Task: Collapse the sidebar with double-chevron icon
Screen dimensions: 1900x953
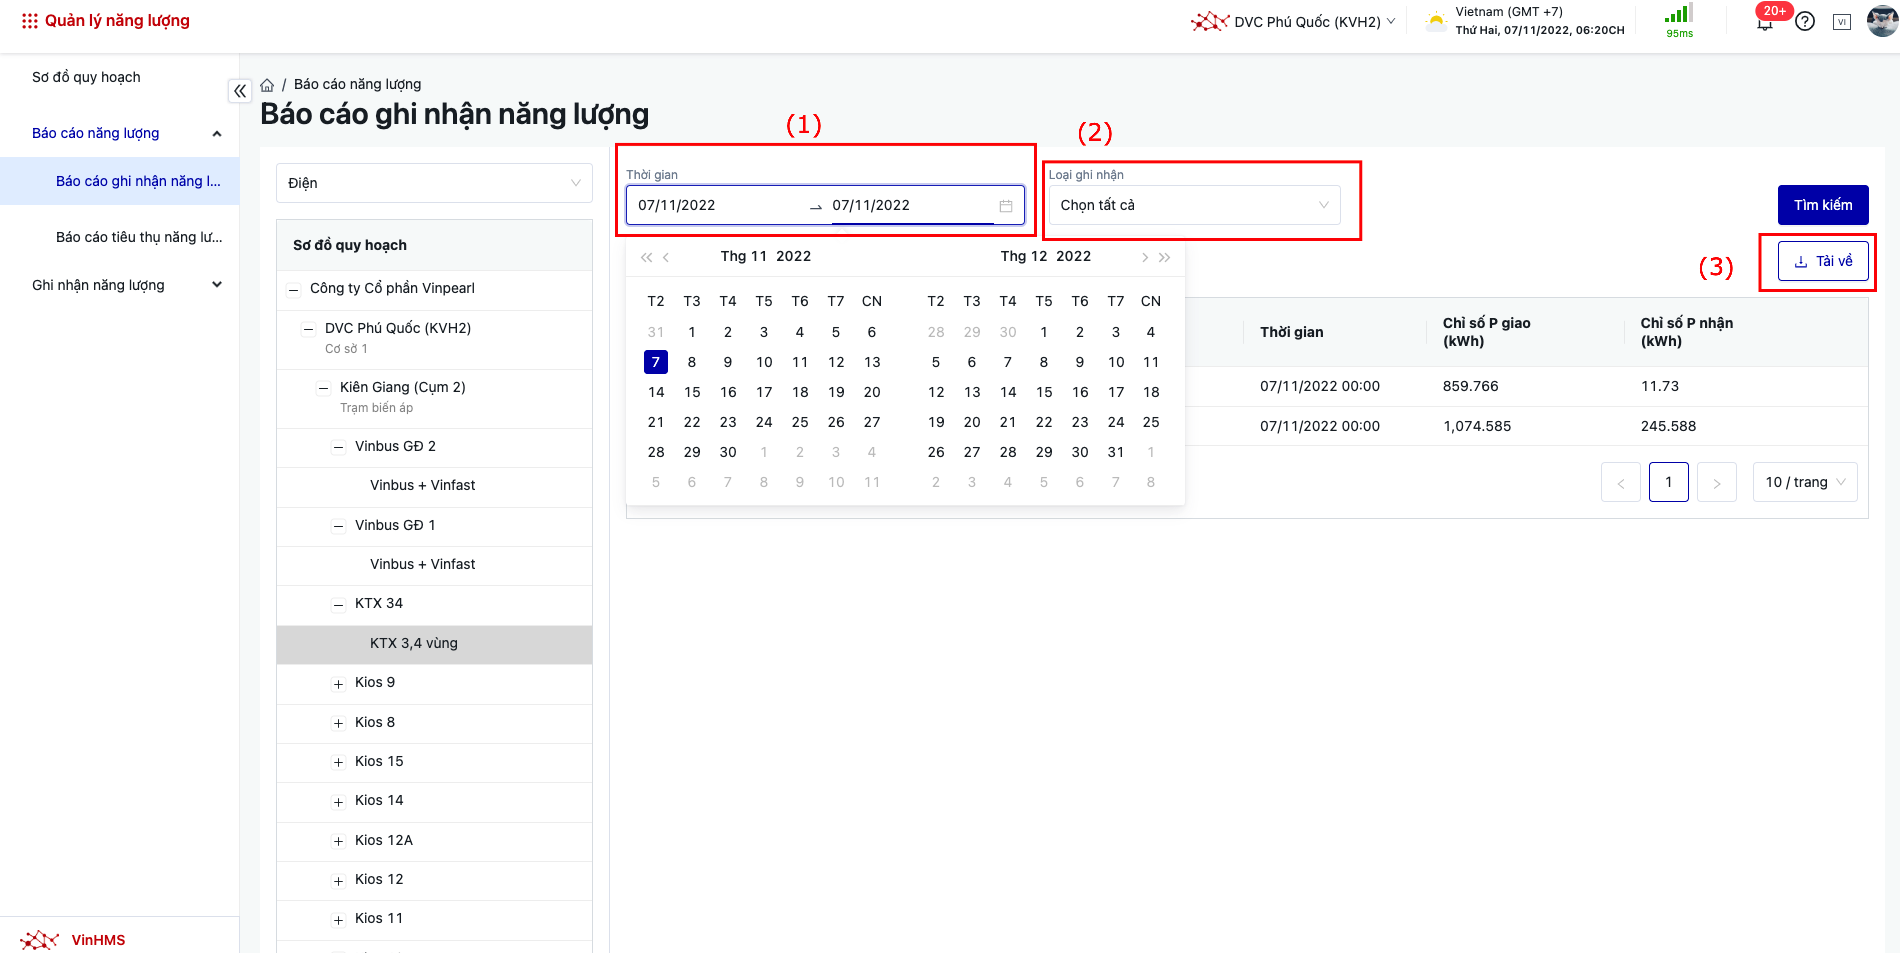Action: [240, 91]
